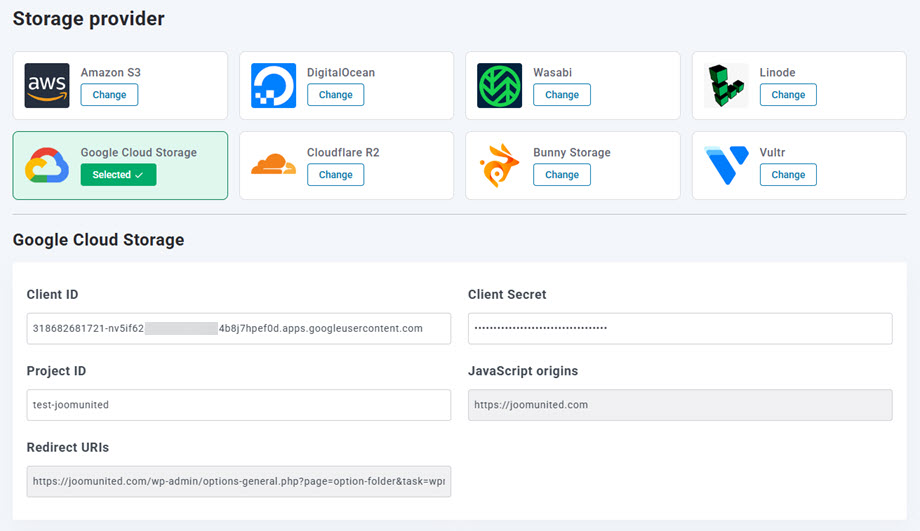The image size is (920, 531).
Task: Click the DigitalOcean logo icon
Action: (273, 86)
